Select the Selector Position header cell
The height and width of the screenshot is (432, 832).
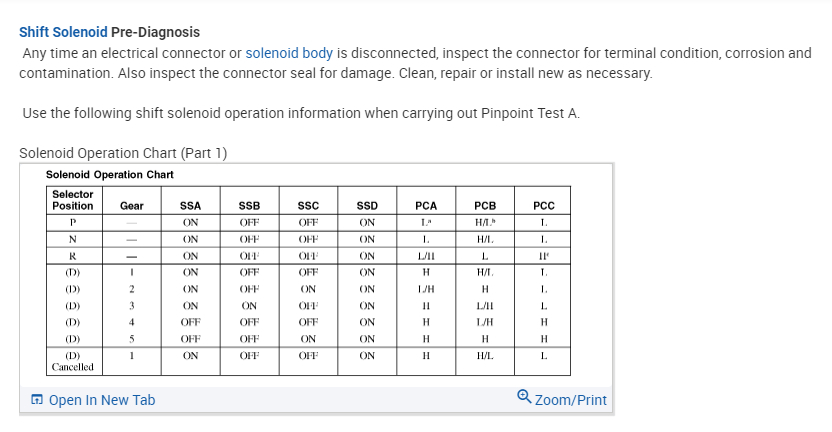[73, 200]
